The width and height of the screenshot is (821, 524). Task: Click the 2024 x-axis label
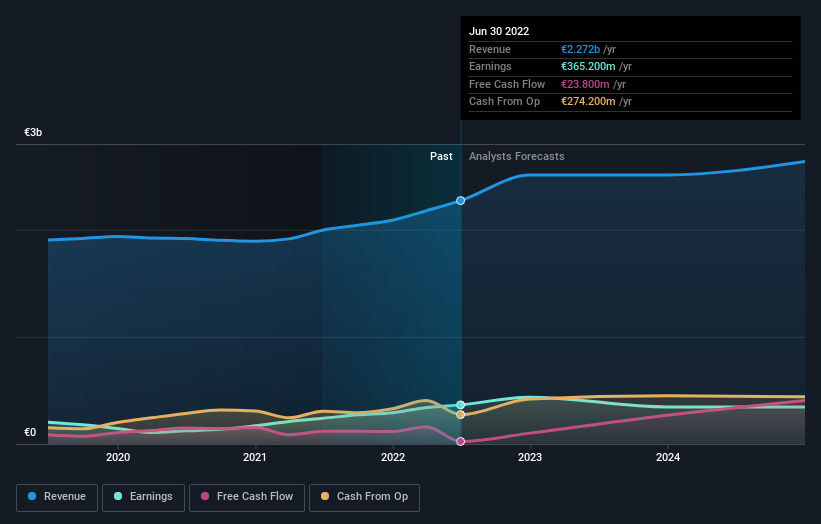coord(668,457)
